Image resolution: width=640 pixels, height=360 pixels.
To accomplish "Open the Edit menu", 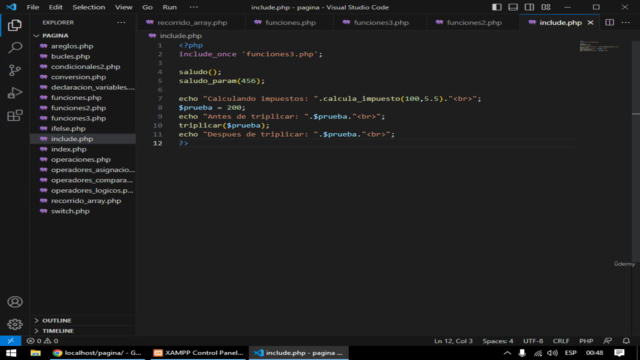I will [56, 7].
